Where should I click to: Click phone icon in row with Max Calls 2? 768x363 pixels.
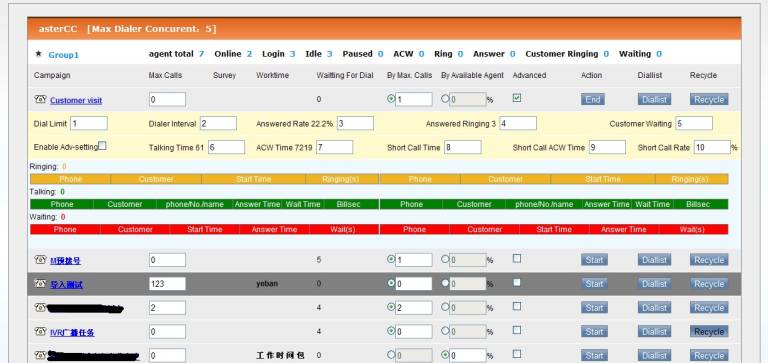click(x=40, y=308)
